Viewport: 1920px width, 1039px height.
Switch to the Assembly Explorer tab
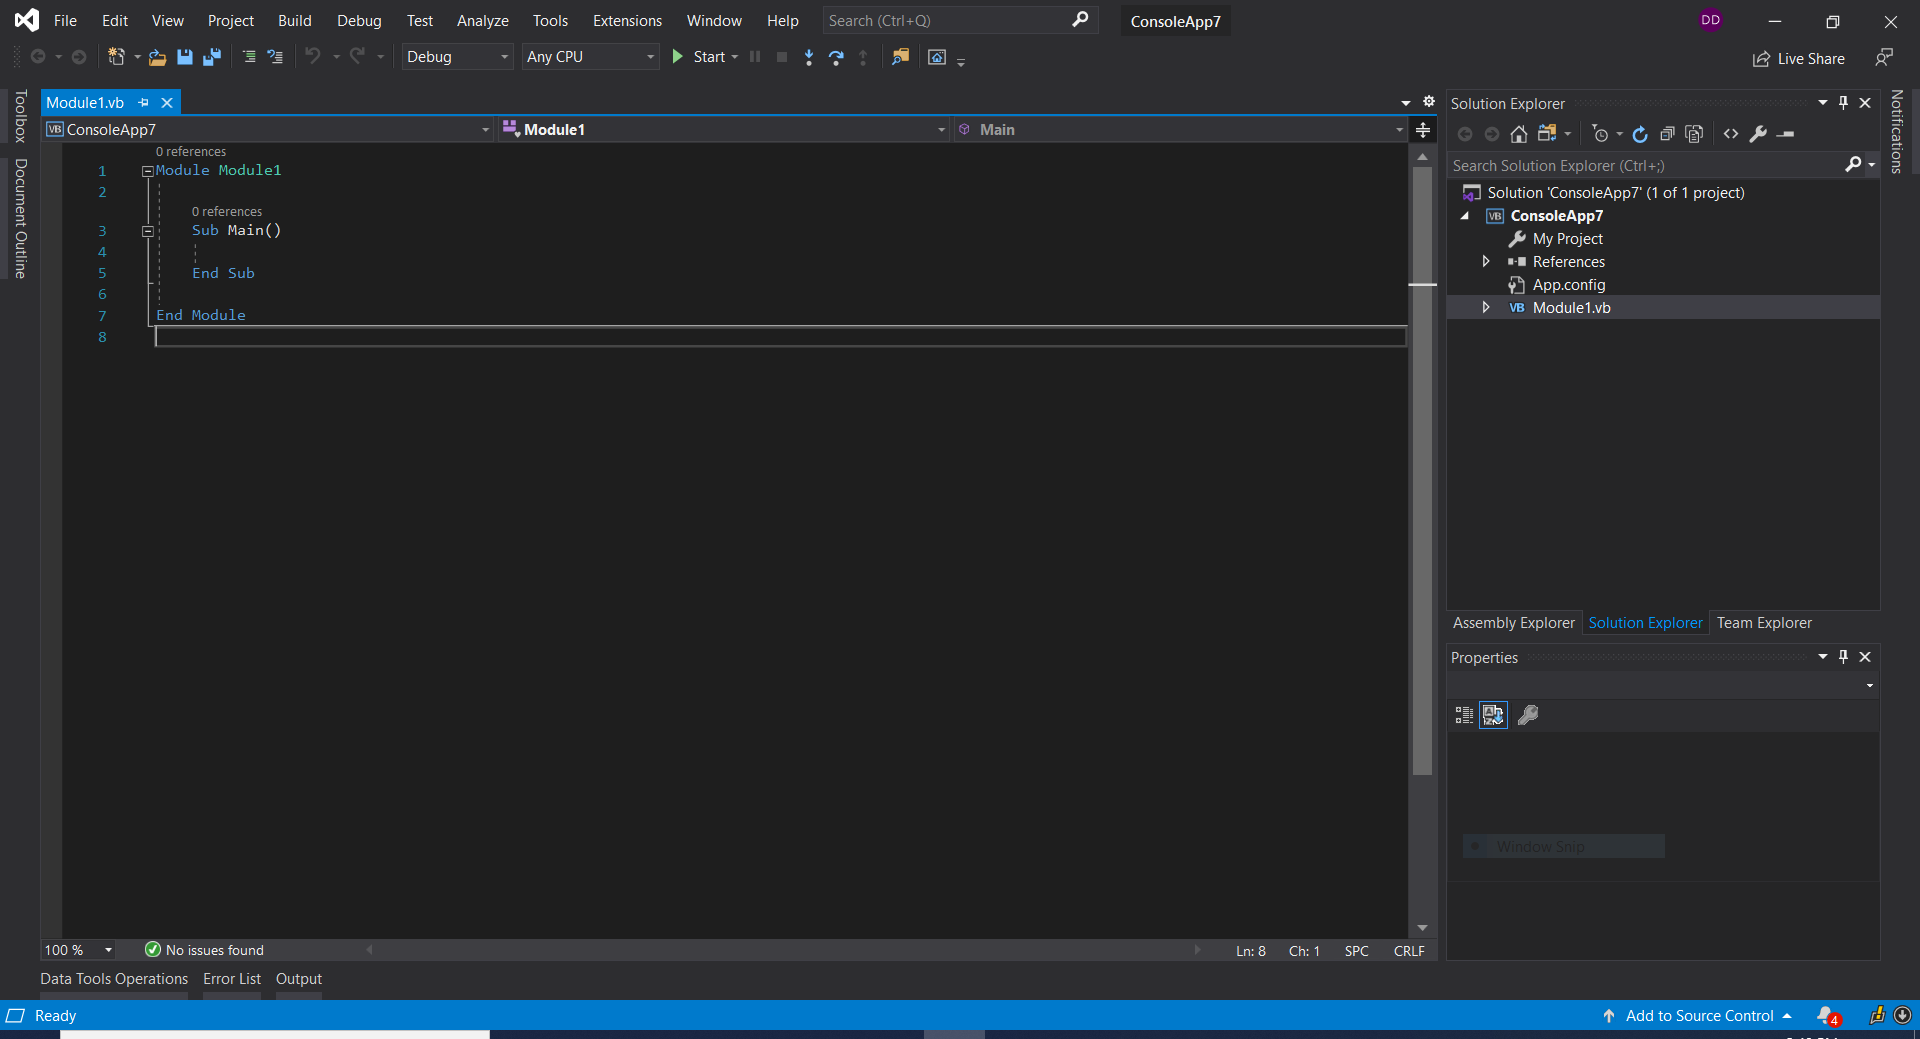point(1513,622)
